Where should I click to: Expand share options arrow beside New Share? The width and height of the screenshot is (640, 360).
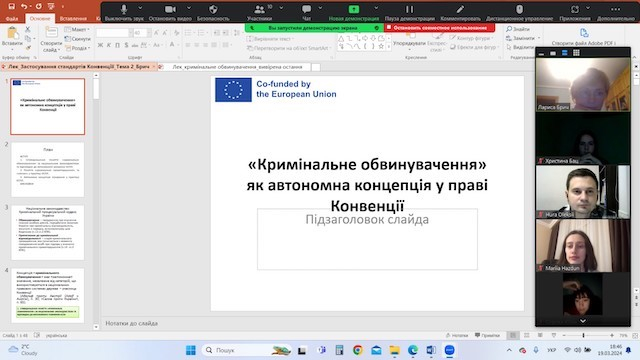tap(376, 8)
